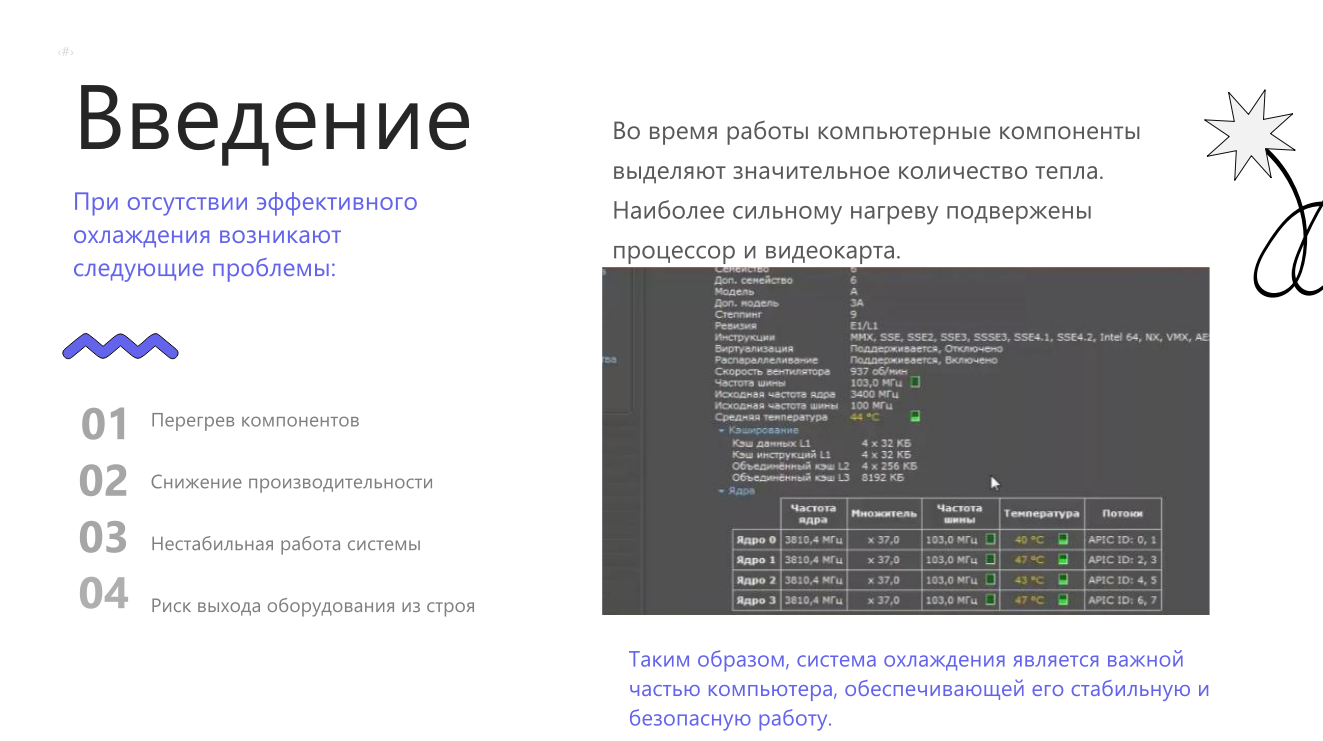Click the temperature gauge icon in Ядро 3 row
Viewport: 1323px width, 741px height.
pos(1064,600)
